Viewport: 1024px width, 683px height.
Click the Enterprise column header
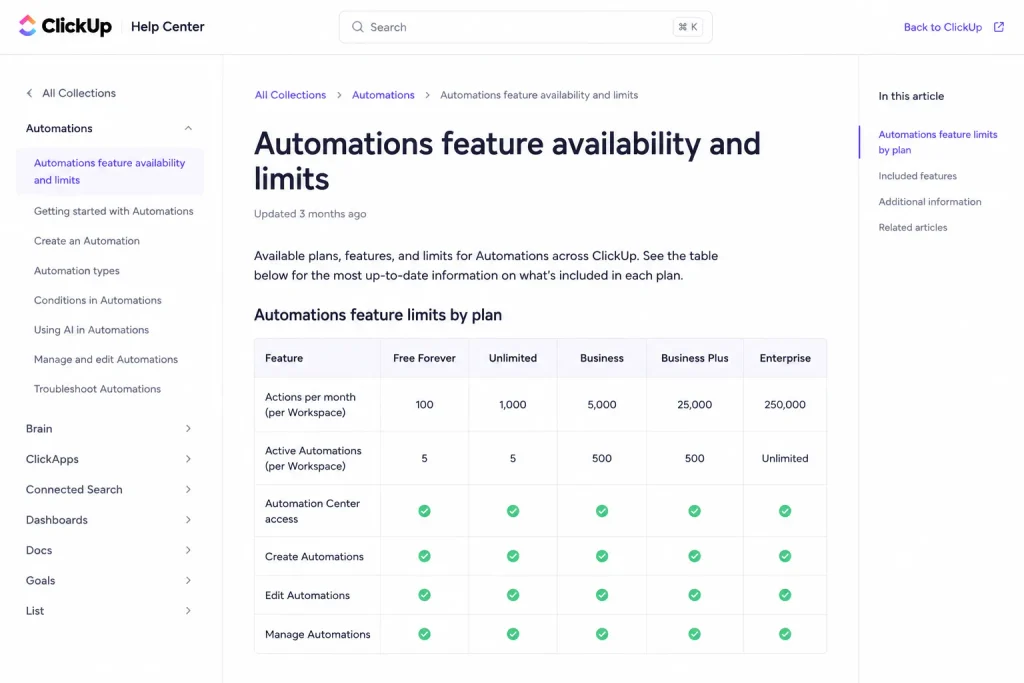tap(785, 358)
